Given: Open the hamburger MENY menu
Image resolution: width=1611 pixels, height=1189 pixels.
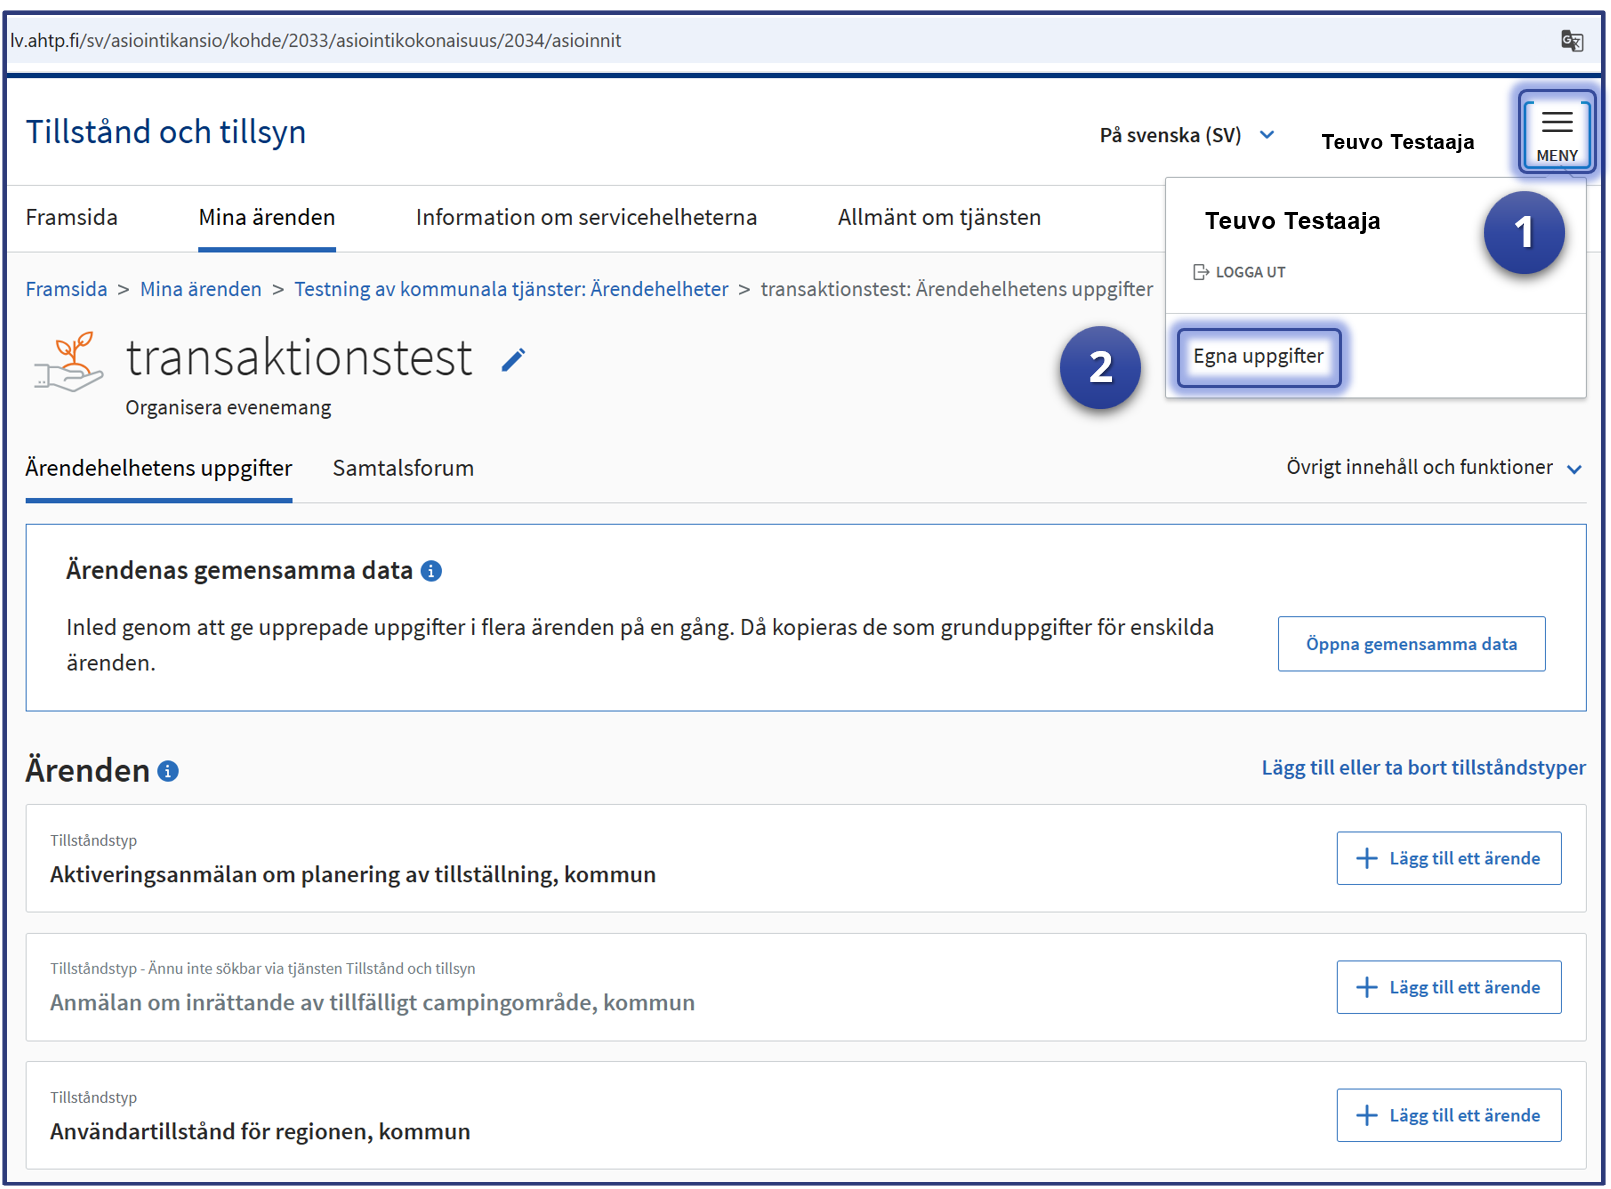Looking at the screenshot, I should (x=1556, y=131).
